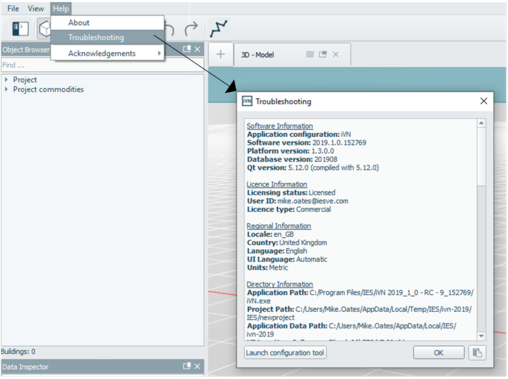Click Software version 2019.1.0.152769 text
Viewport: 508px width, 379px height.
pyautogui.click(x=306, y=143)
